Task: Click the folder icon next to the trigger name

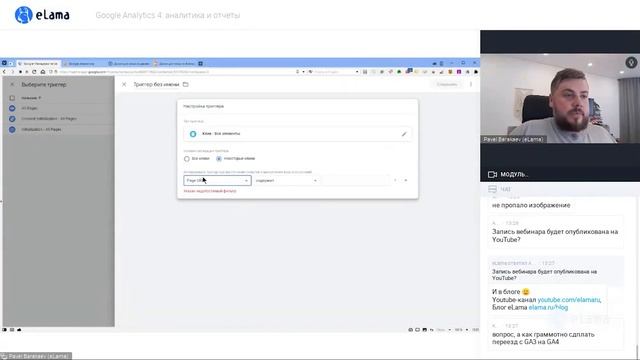Action: [186, 84]
